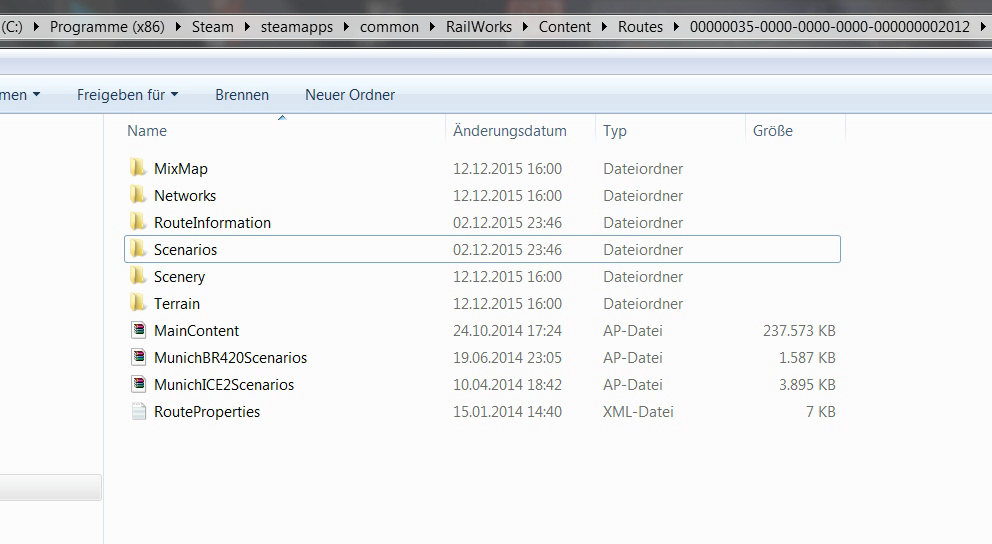Go to the Routes breadcrumb segment
This screenshot has width=992, height=544.
coord(640,27)
